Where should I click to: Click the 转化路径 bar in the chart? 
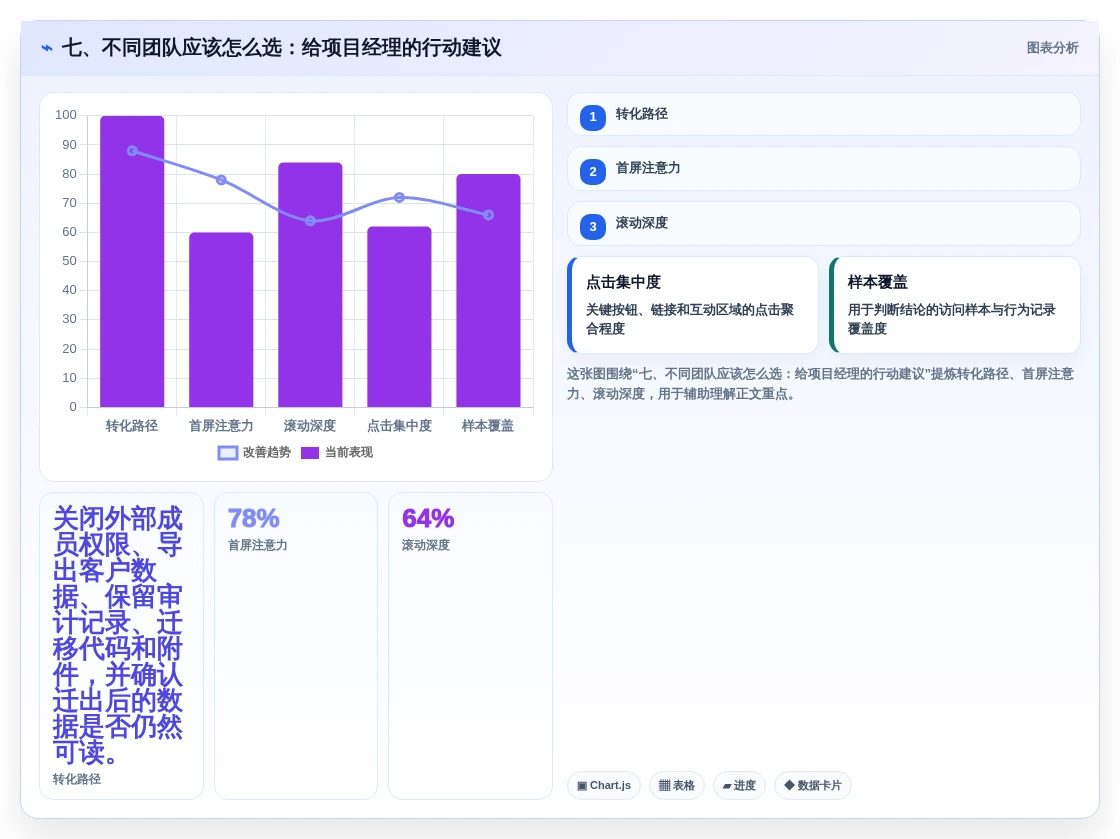[x=132, y=261]
